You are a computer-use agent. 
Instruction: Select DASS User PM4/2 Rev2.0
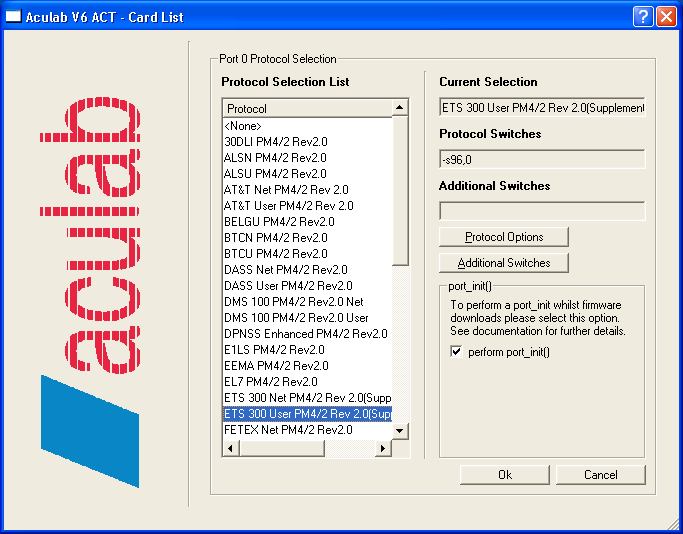[x=308, y=286]
